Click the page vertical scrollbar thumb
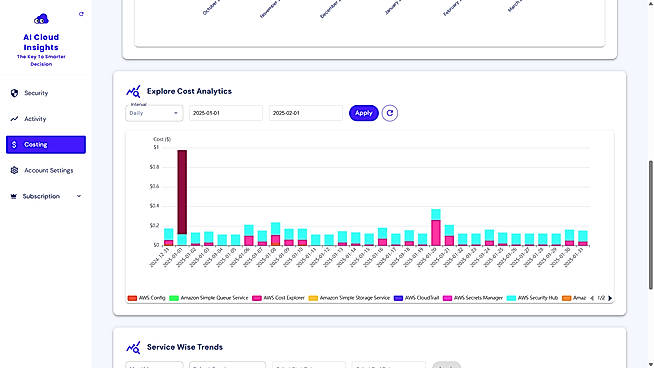Screen dimensions: 654x368 tap(651, 225)
